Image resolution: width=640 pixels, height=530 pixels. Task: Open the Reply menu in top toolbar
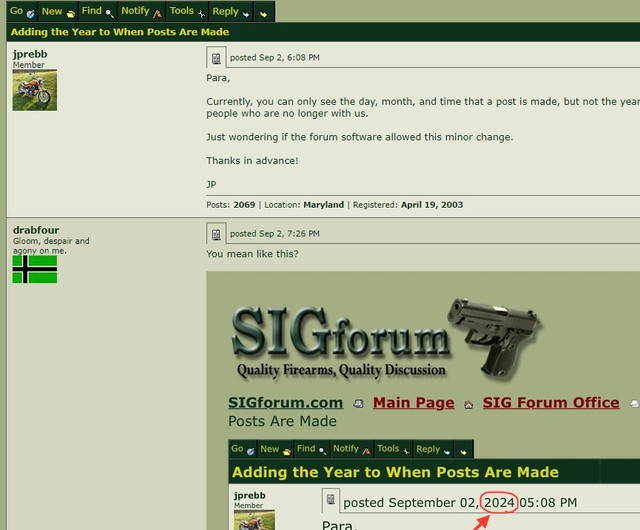(x=231, y=11)
